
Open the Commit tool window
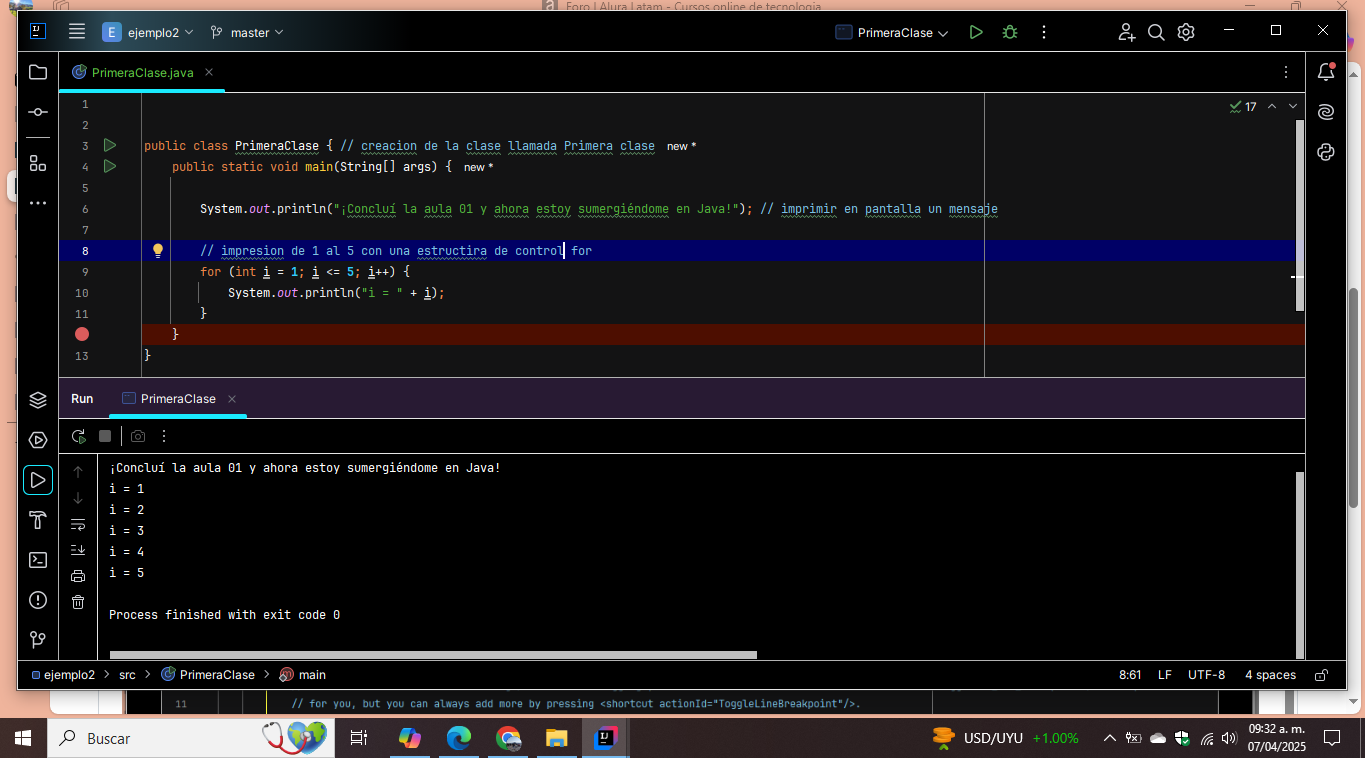tap(38, 112)
